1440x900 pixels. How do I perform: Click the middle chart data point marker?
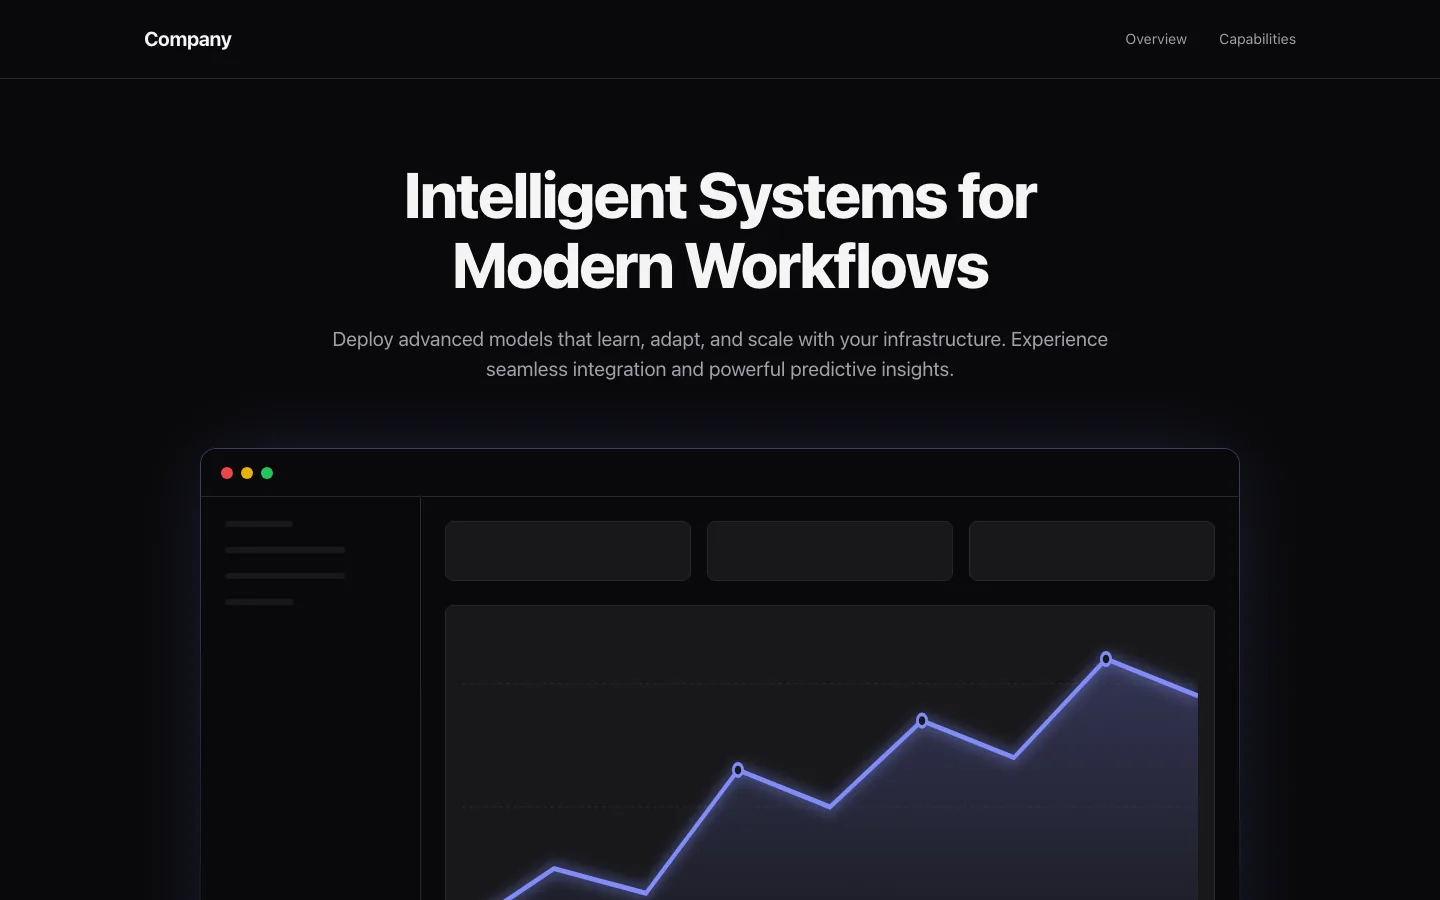922,720
